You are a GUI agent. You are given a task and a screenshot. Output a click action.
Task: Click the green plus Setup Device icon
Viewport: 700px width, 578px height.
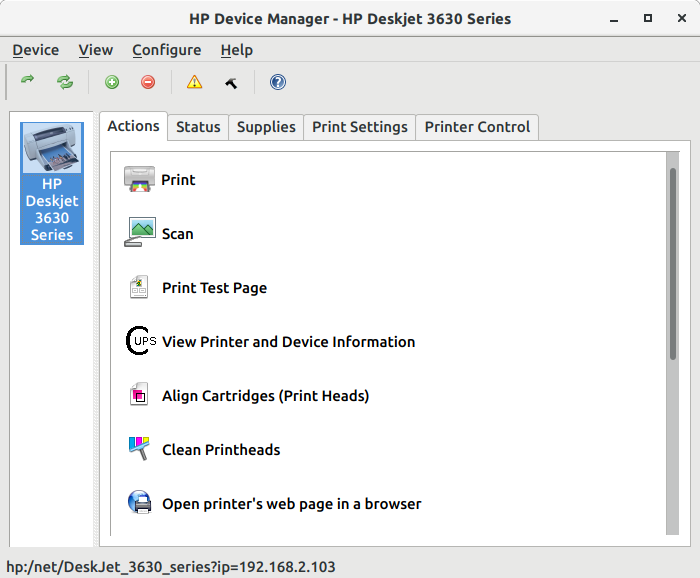click(x=112, y=82)
